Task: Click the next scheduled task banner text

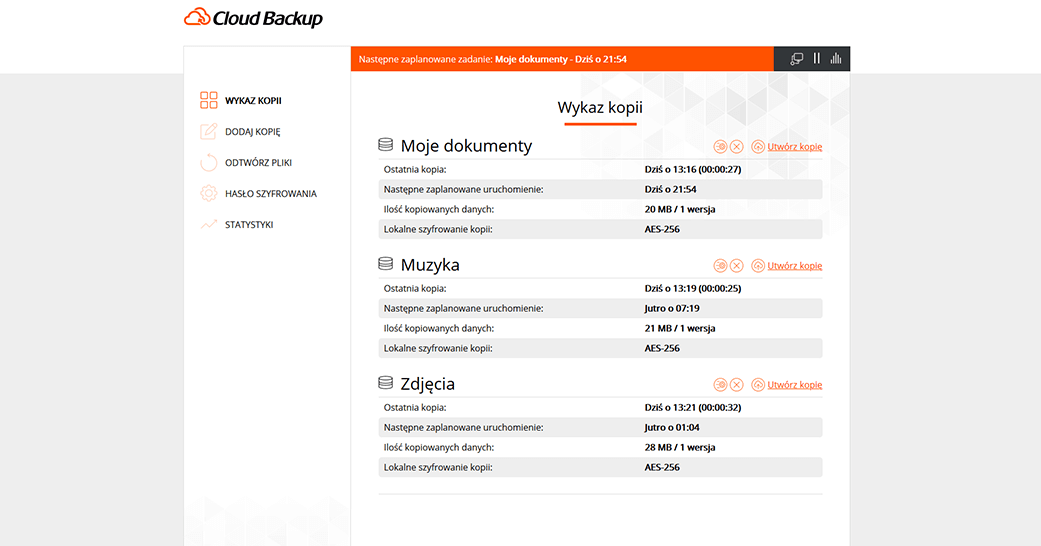Action: click(492, 60)
